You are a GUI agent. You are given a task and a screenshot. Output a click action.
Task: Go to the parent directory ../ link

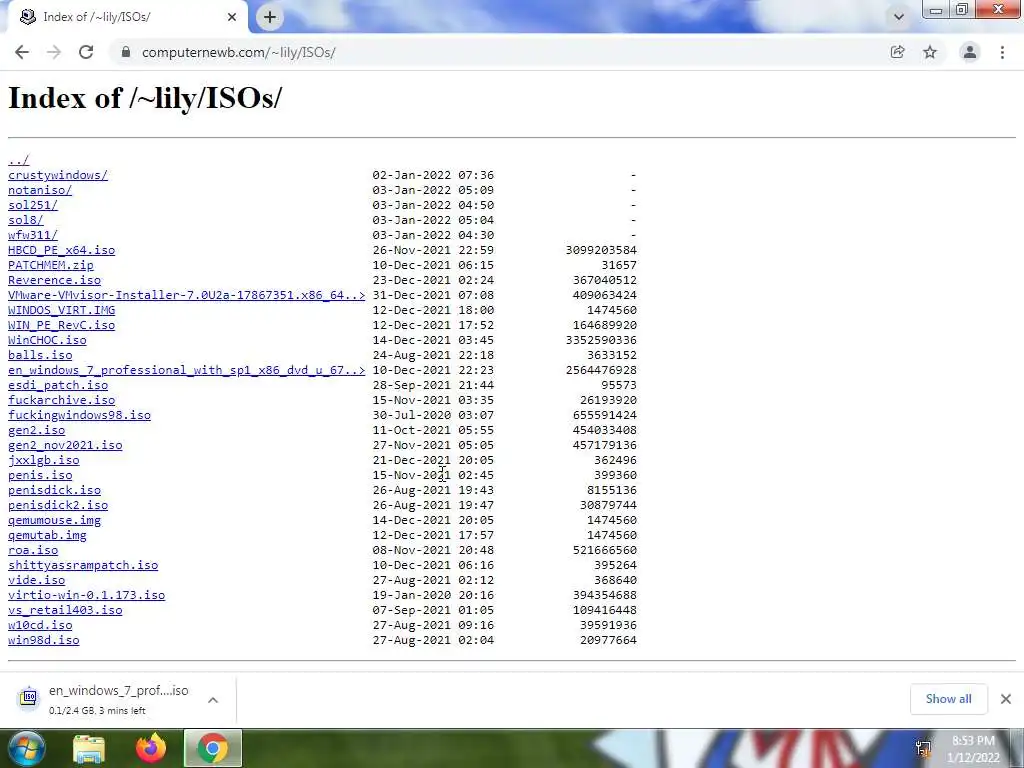point(18,160)
